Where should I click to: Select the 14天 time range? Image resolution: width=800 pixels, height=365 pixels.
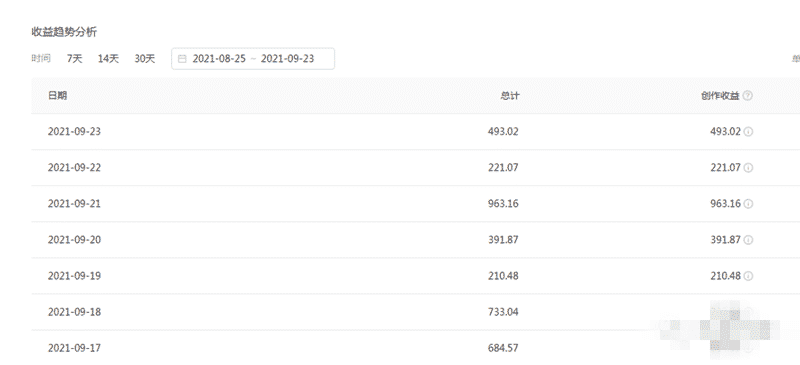[x=108, y=59]
